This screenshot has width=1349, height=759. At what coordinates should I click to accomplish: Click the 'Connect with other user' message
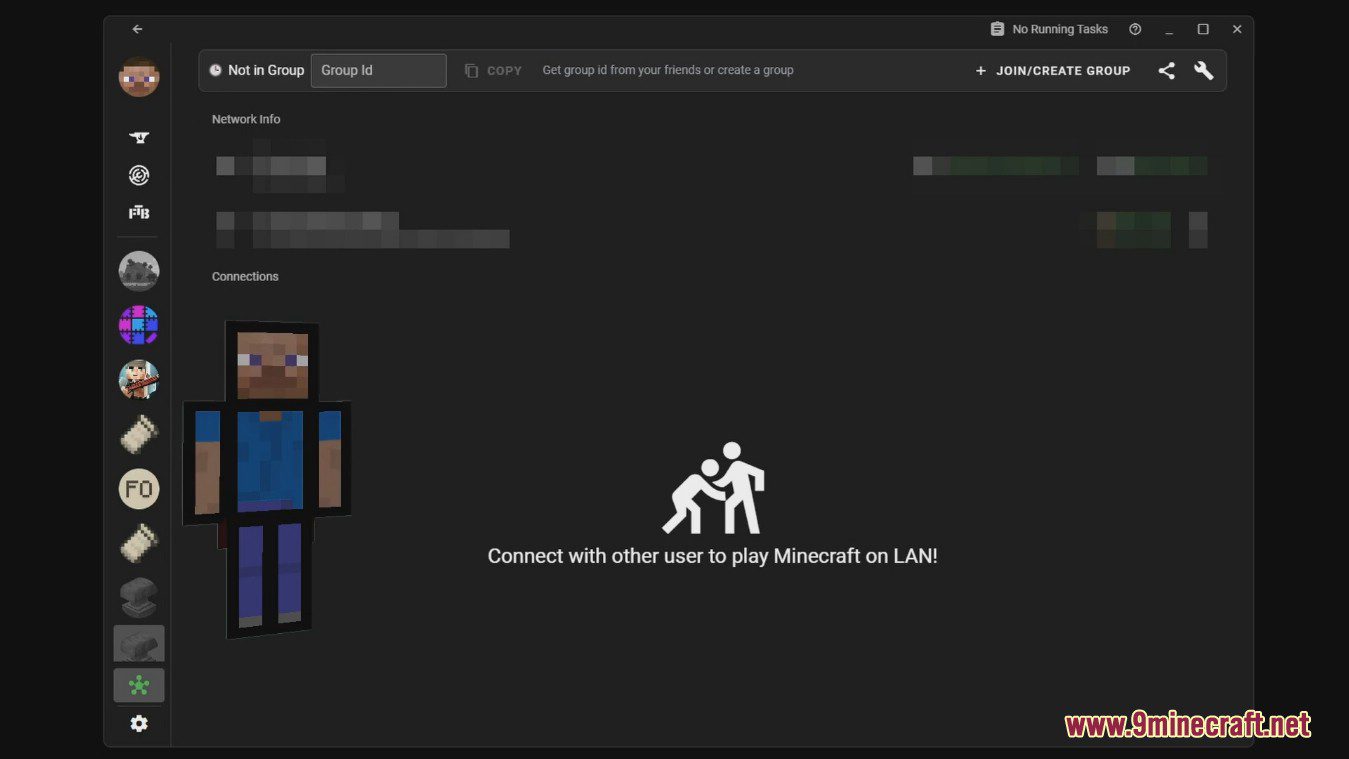[712, 556]
